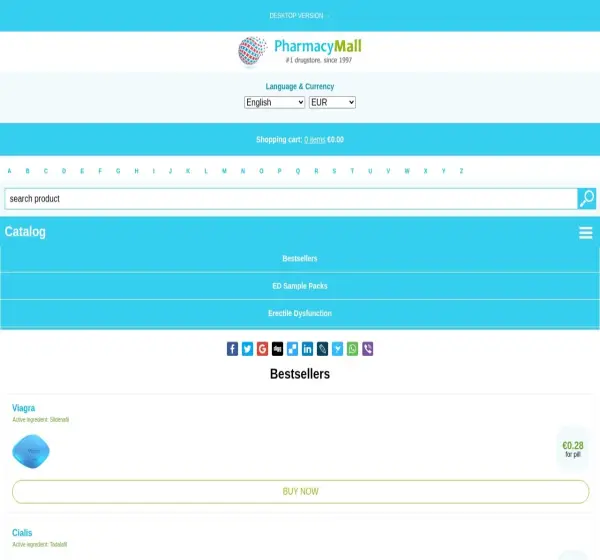This screenshot has height=560, width=600.
Task: Share page via Viber
Action: [x=367, y=349]
